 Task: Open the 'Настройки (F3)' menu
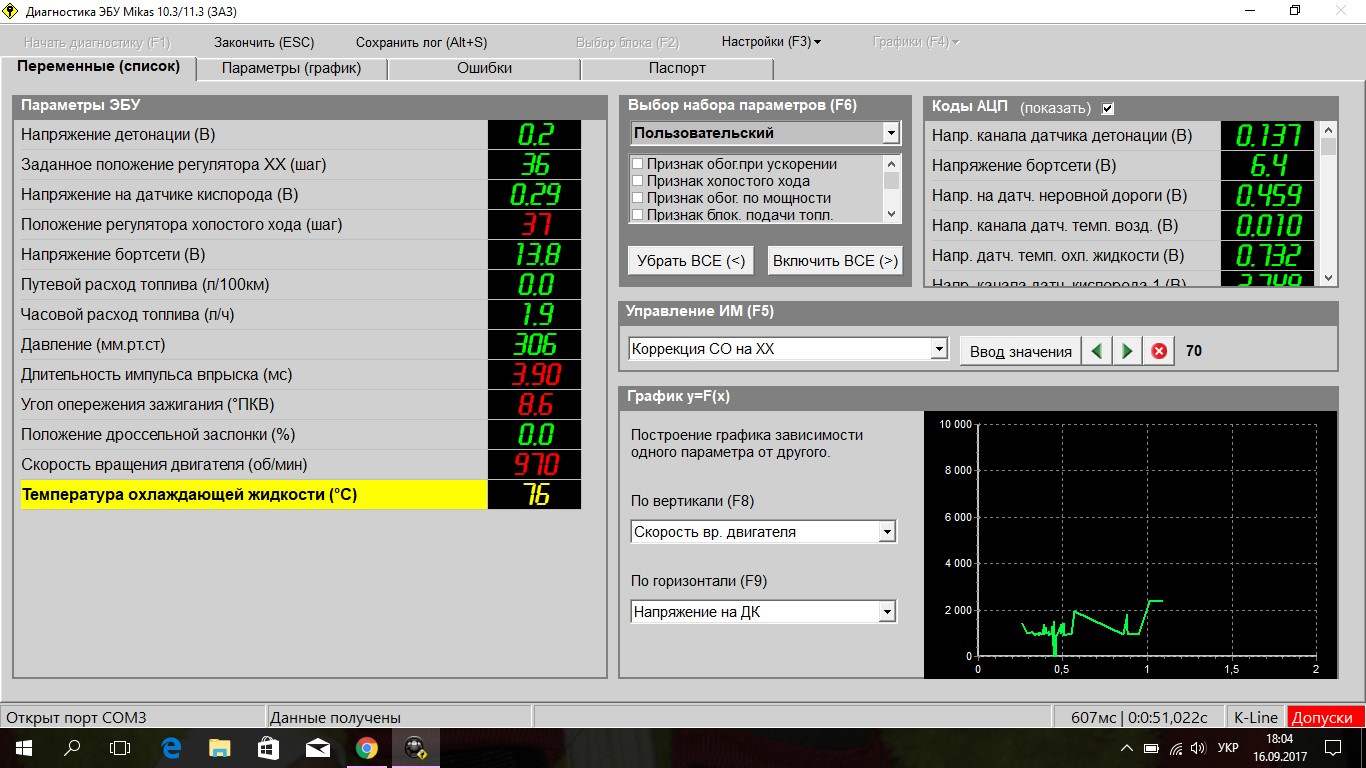point(770,42)
